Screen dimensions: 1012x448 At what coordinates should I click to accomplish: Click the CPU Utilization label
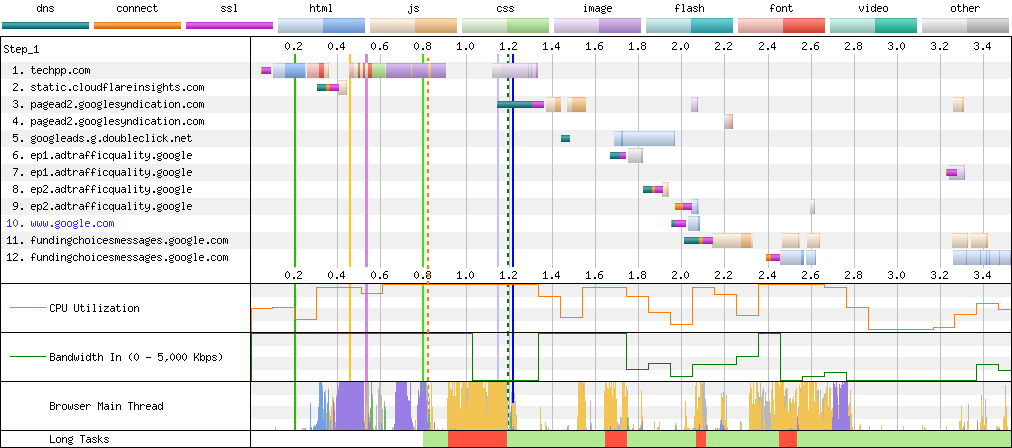pos(94,308)
